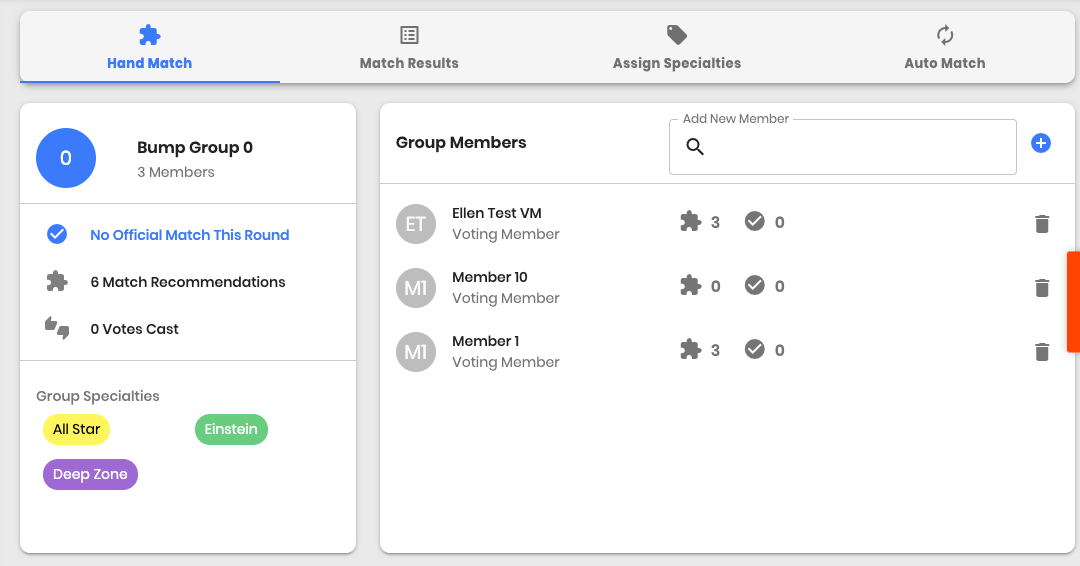This screenshot has height=566, width=1080.
Task: Click the 0 Votes Cast text
Action: point(134,329)
